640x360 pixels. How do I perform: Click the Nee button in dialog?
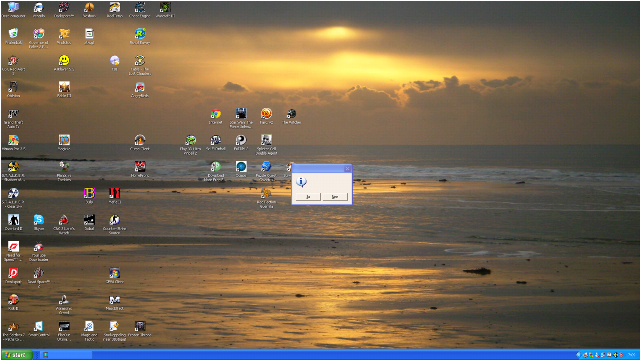[x=335, y=197]
